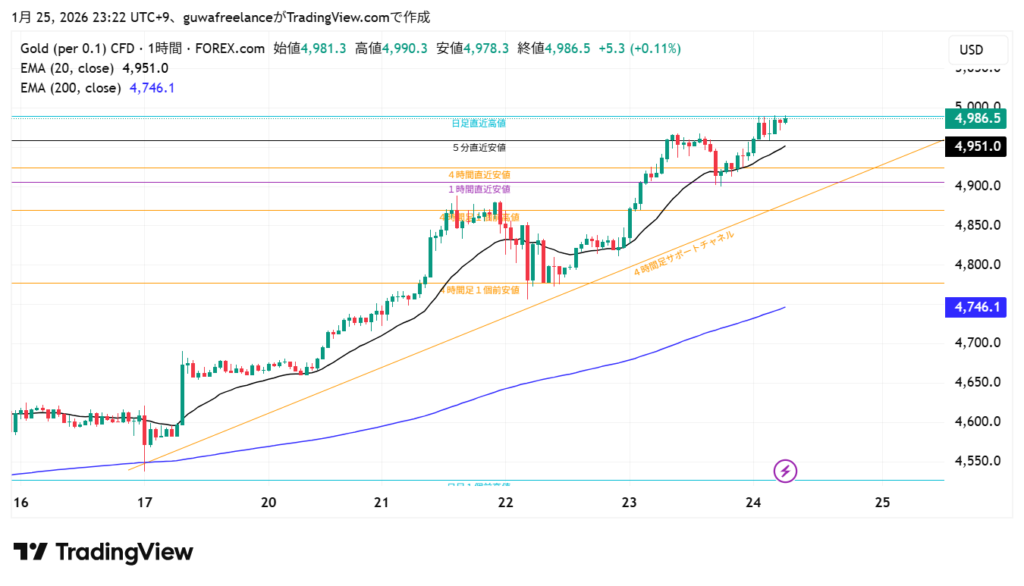
Task: Click date 17 on the time axis
Action: [145, 502]
